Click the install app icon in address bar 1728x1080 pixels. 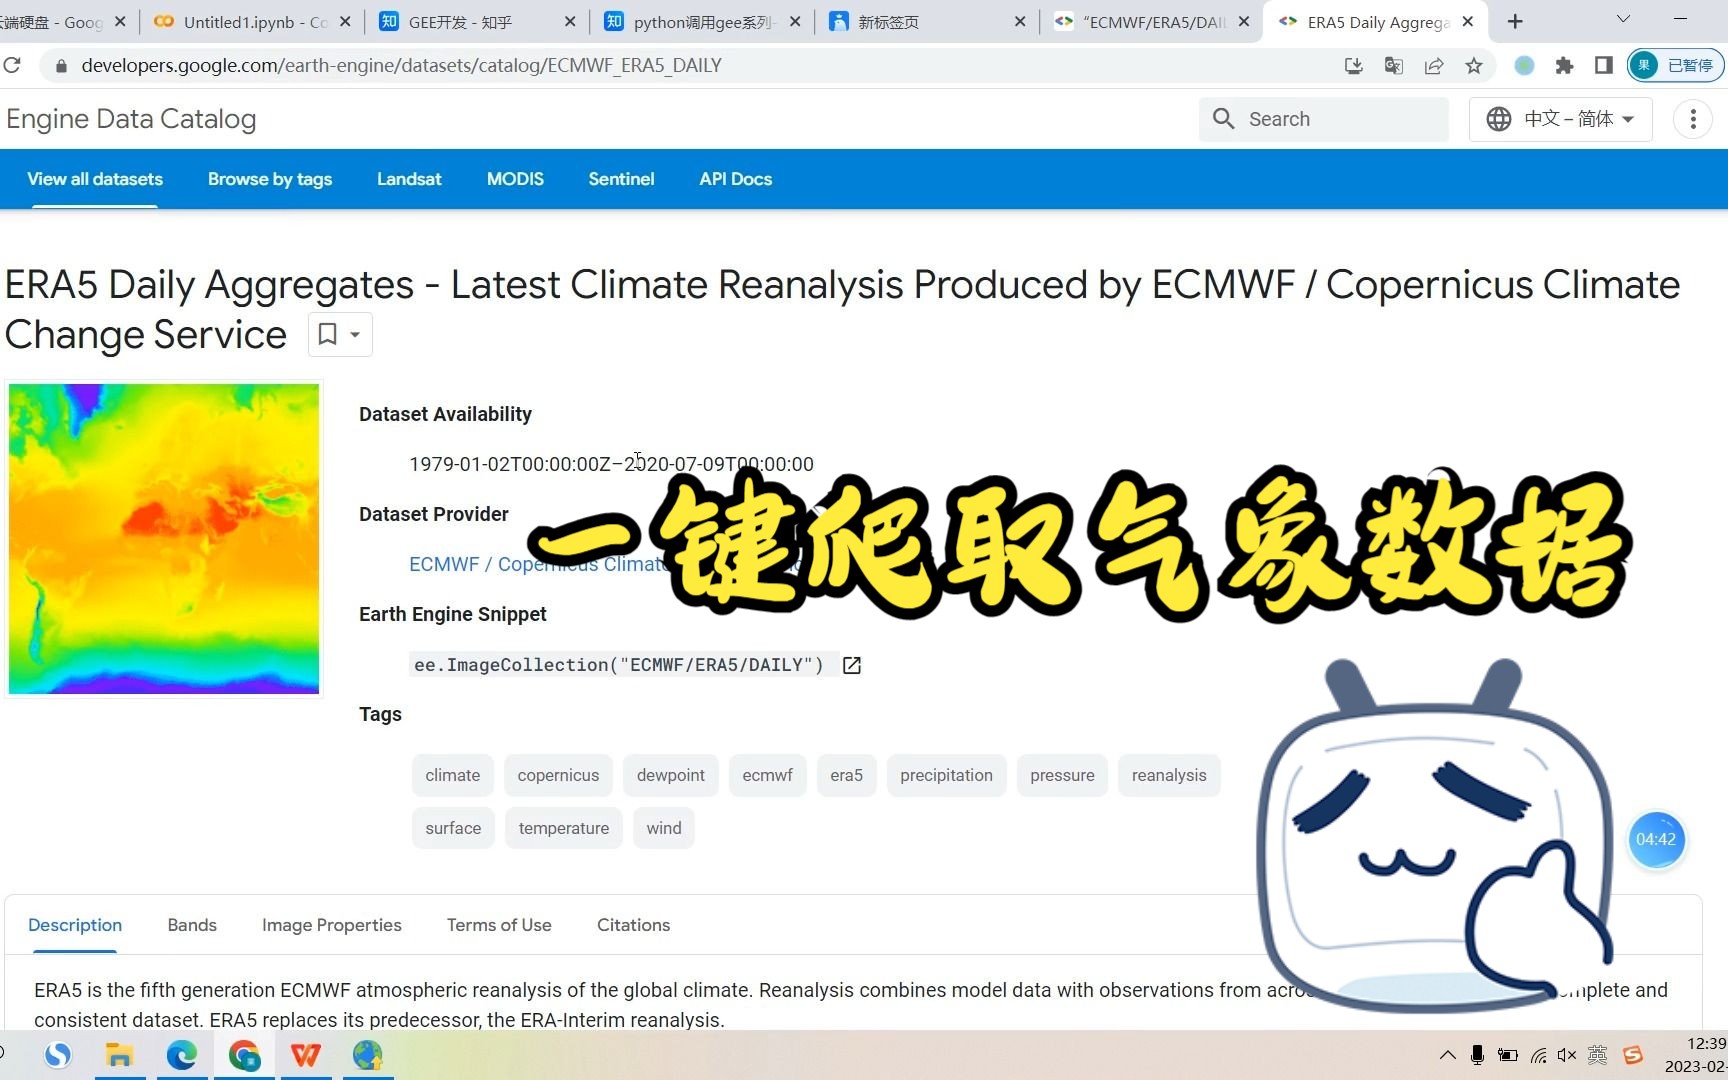tap(1354, 65)
